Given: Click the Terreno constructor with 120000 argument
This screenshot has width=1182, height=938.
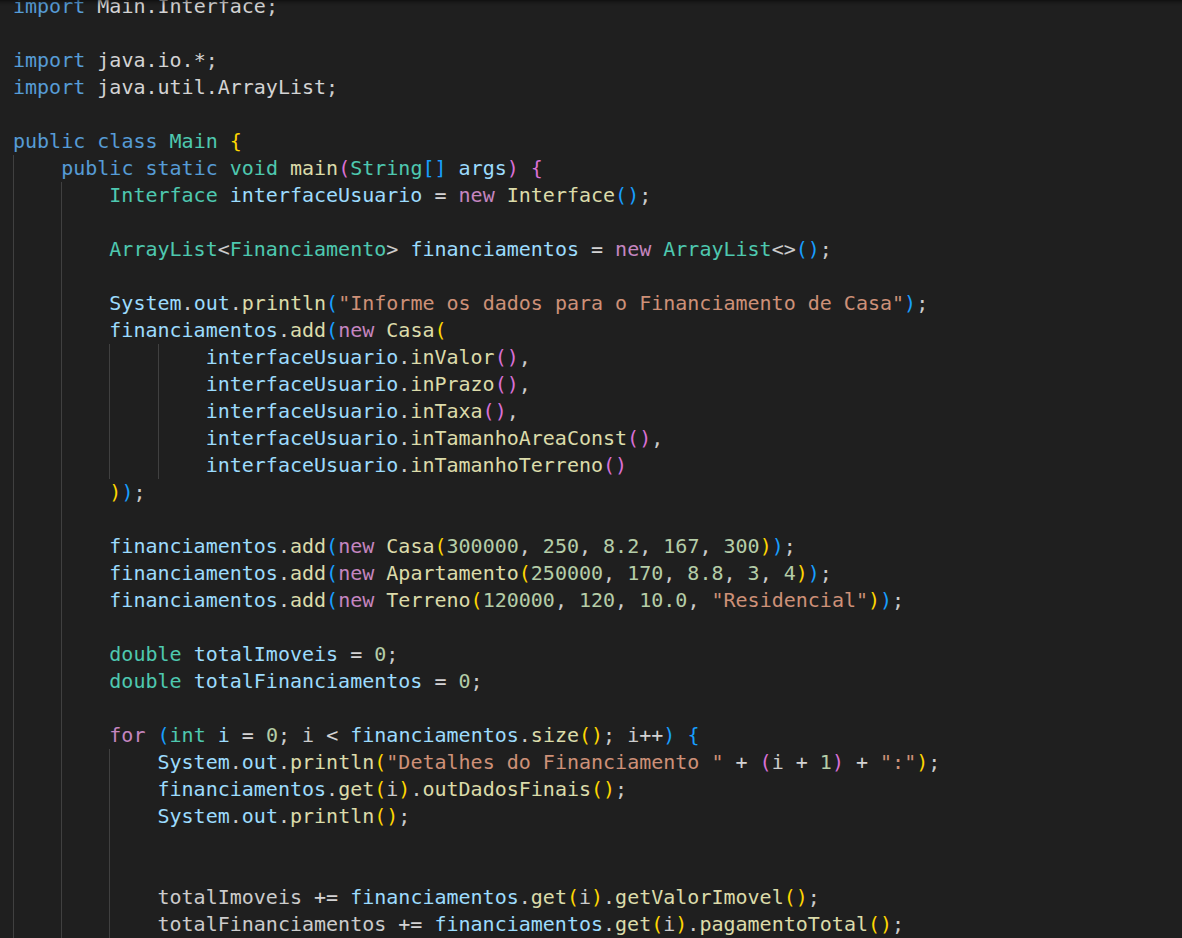Looking at the screenshot, I should [428, 600].
